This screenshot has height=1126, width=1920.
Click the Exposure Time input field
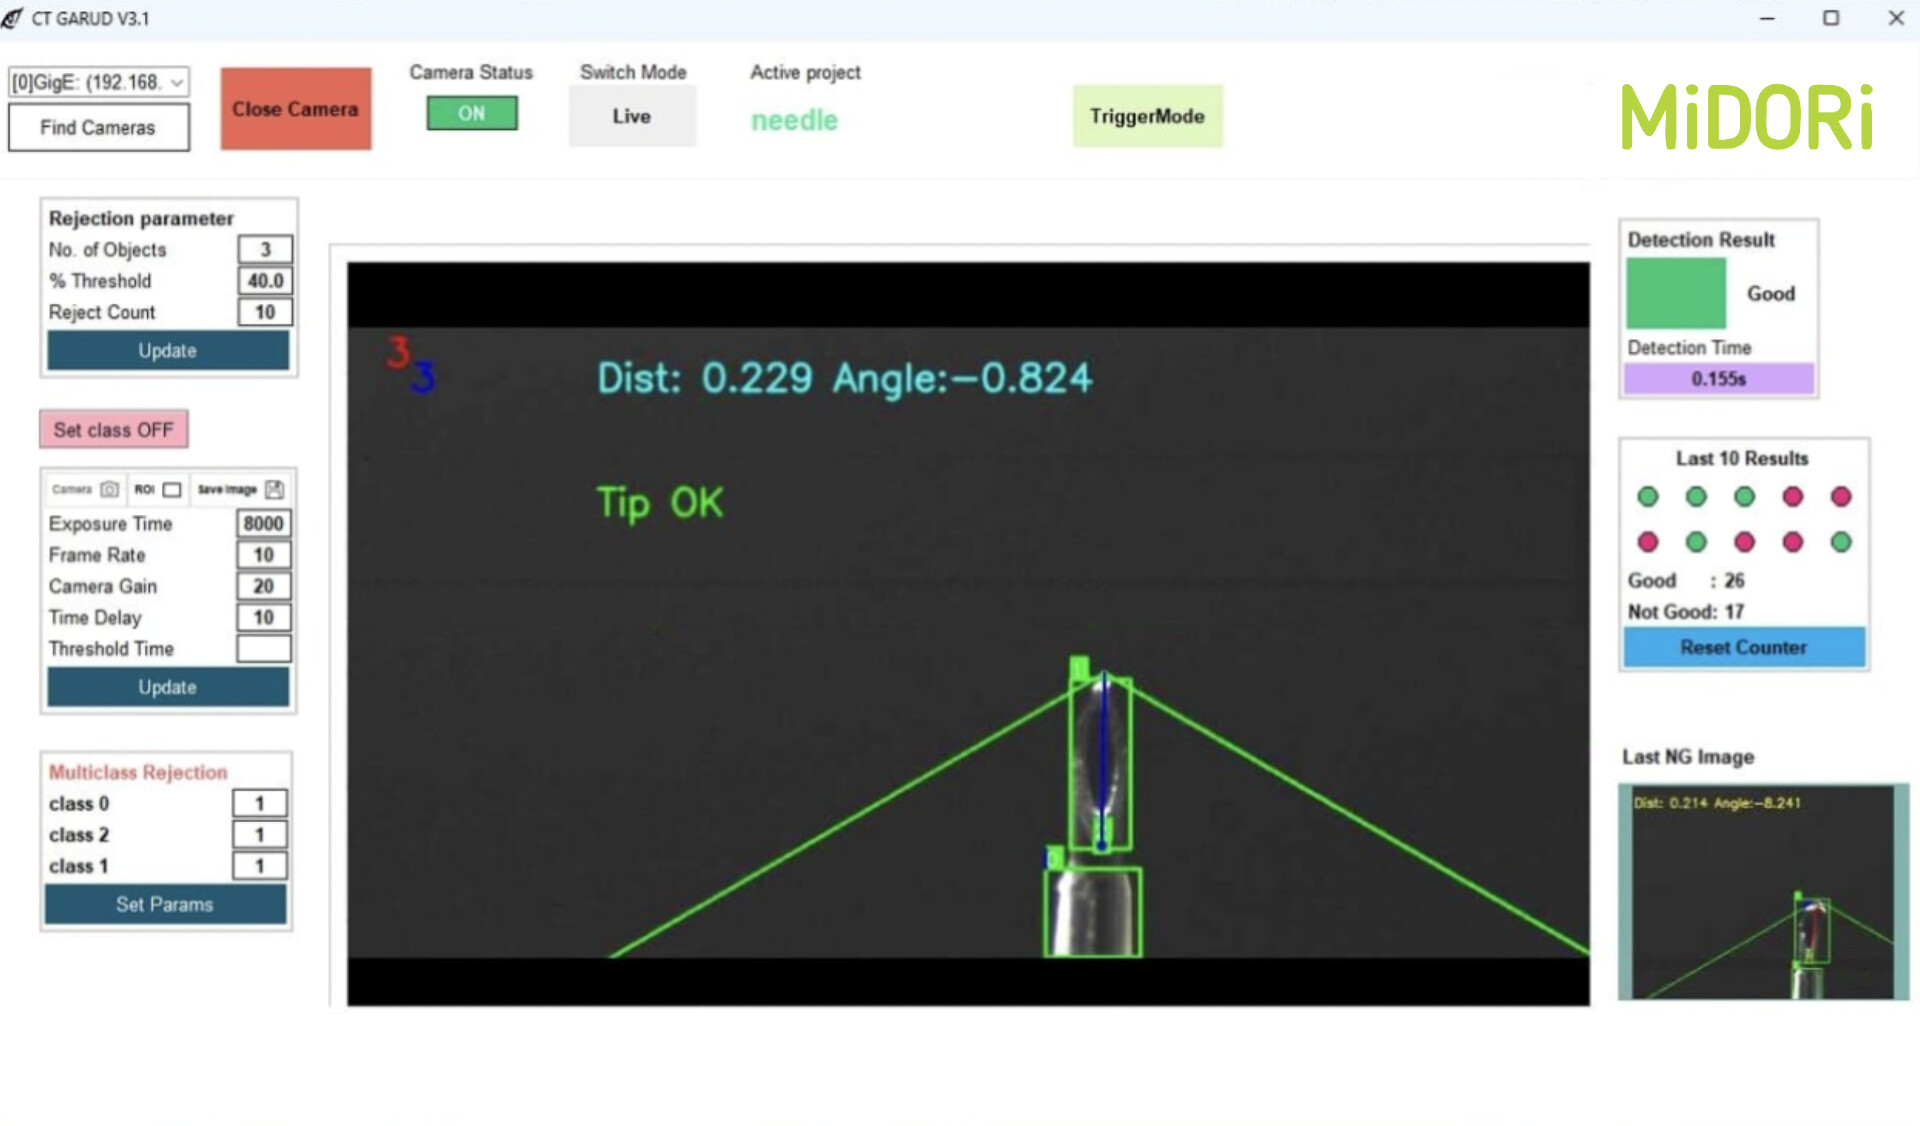coord(264,523)
